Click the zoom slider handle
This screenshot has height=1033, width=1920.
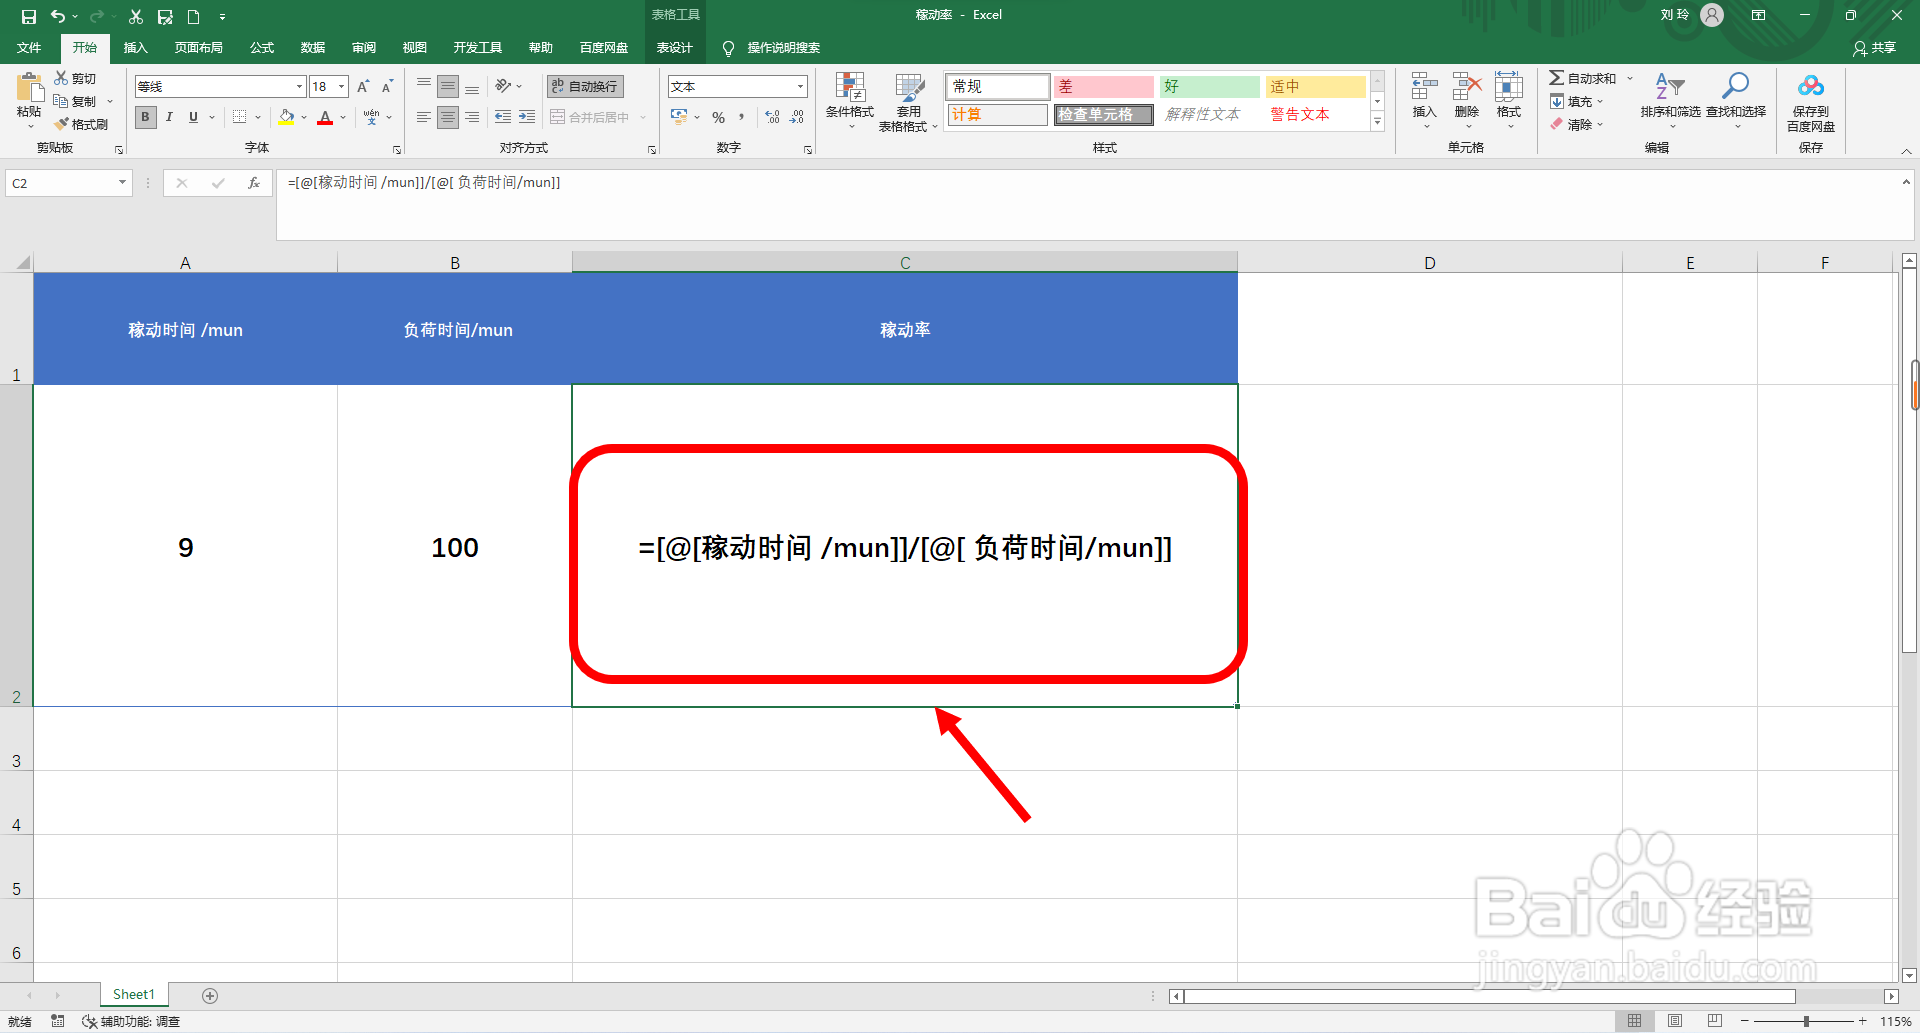point(1806,1021)
